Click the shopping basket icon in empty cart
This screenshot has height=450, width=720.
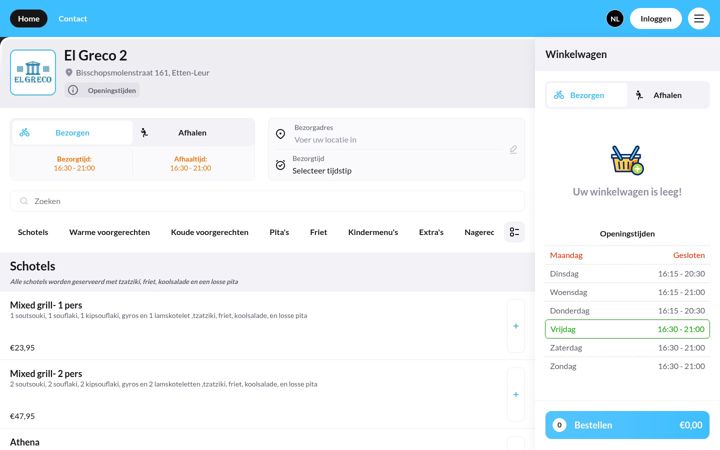click(627, 160)
